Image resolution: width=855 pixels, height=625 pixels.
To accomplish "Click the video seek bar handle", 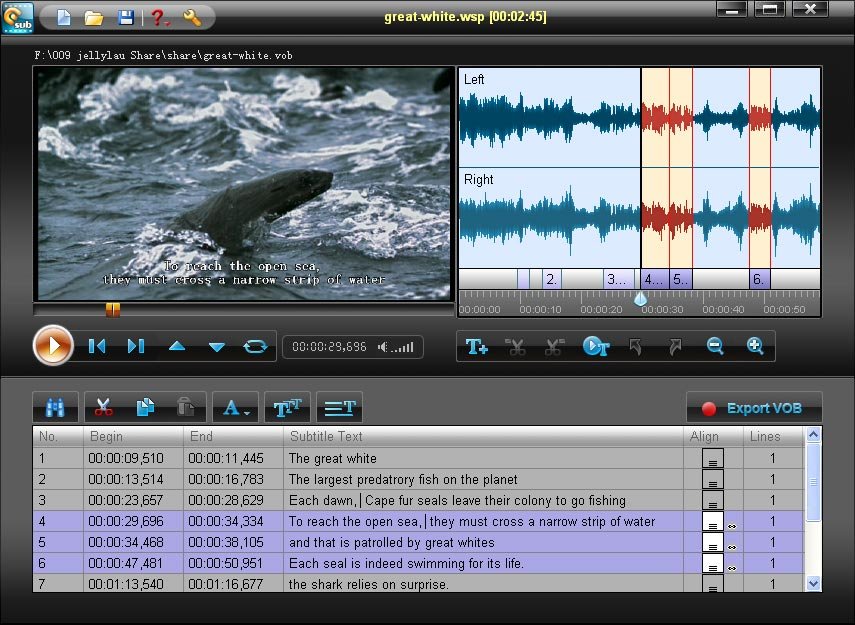I will point(113,310).
